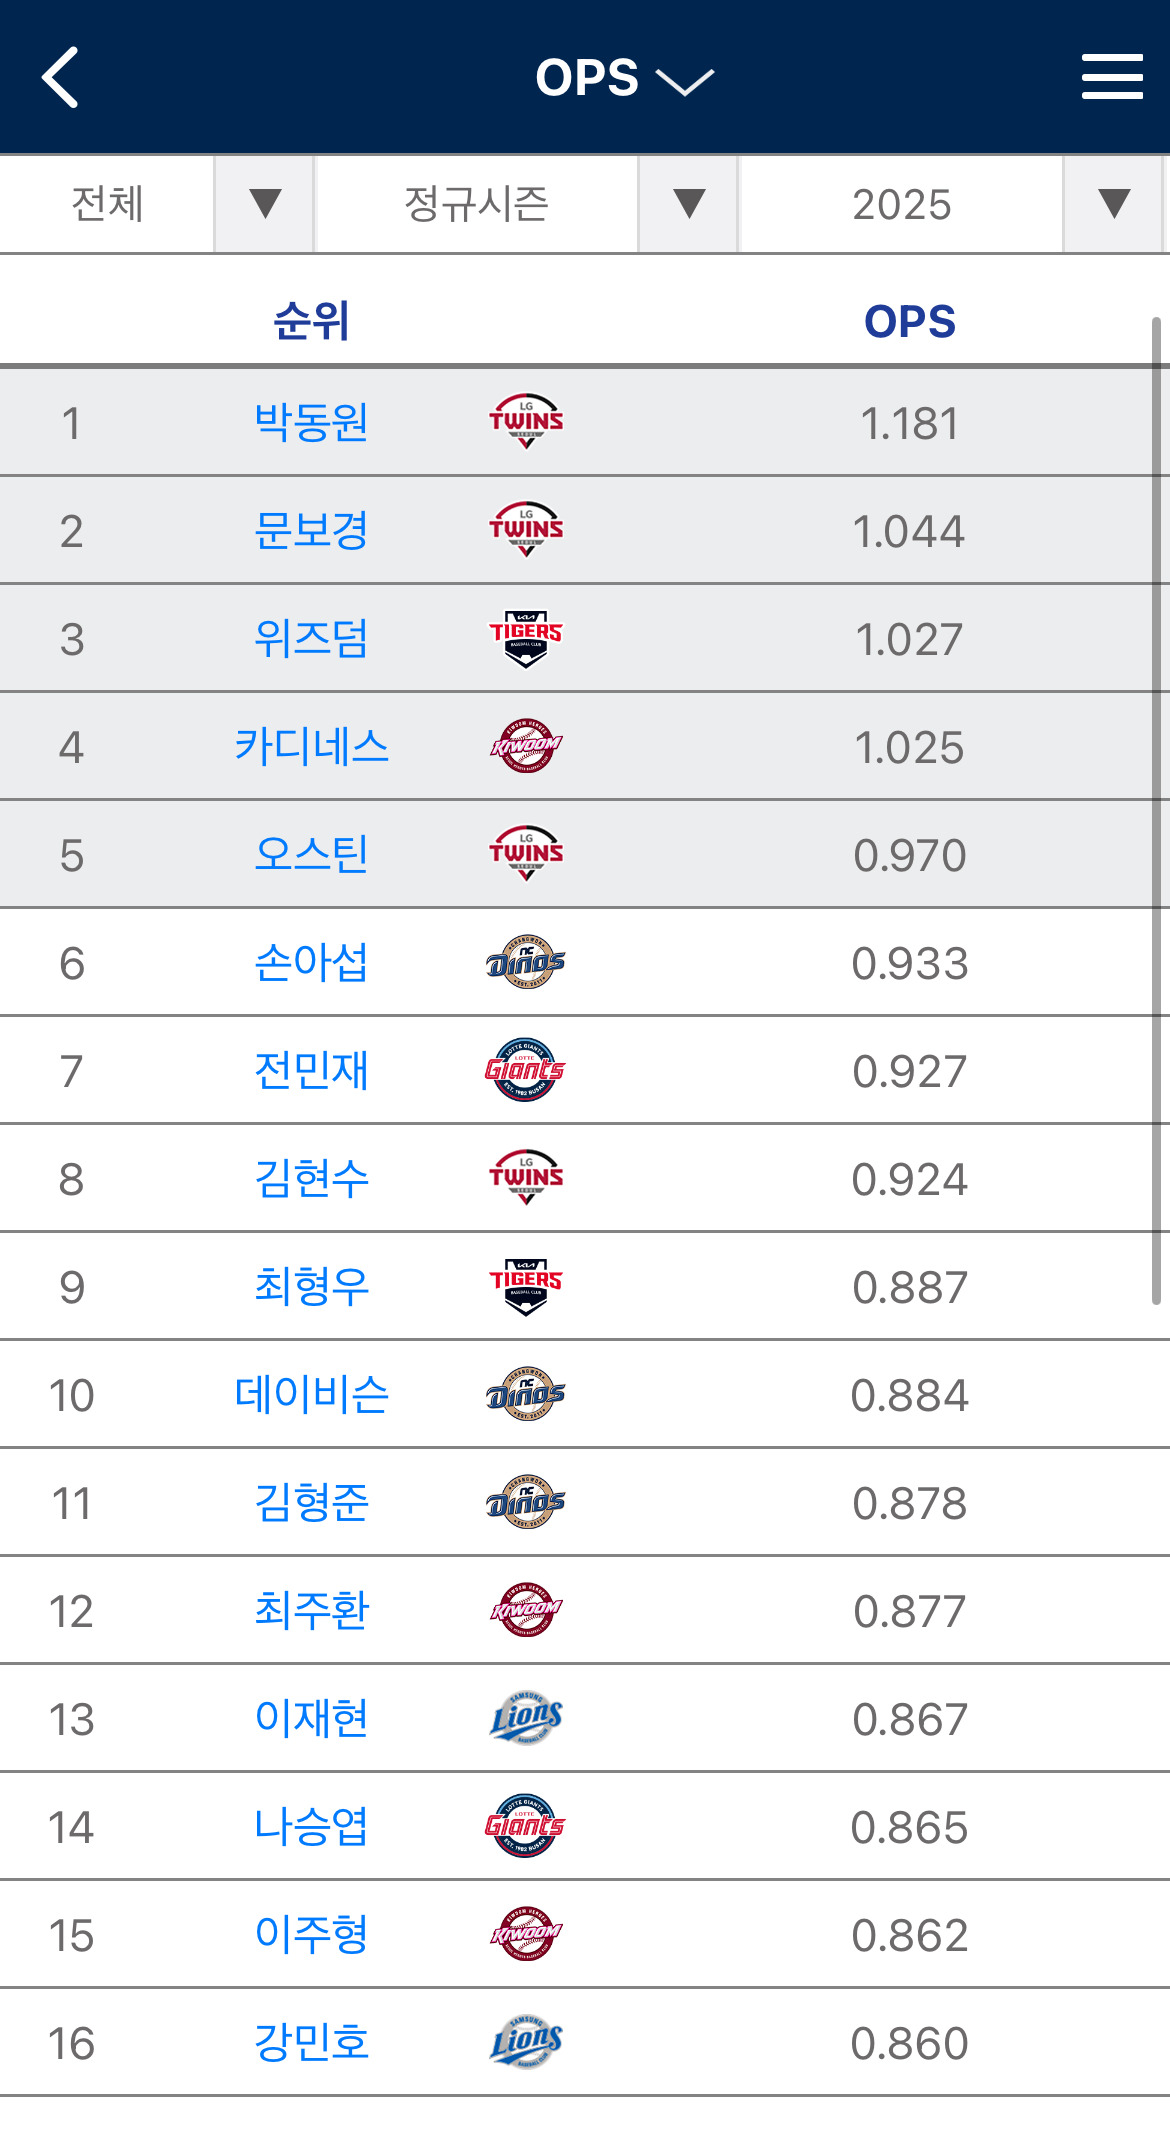Open player page for 박동원
Screen dimensions: 1170x2139
(312, 422)
